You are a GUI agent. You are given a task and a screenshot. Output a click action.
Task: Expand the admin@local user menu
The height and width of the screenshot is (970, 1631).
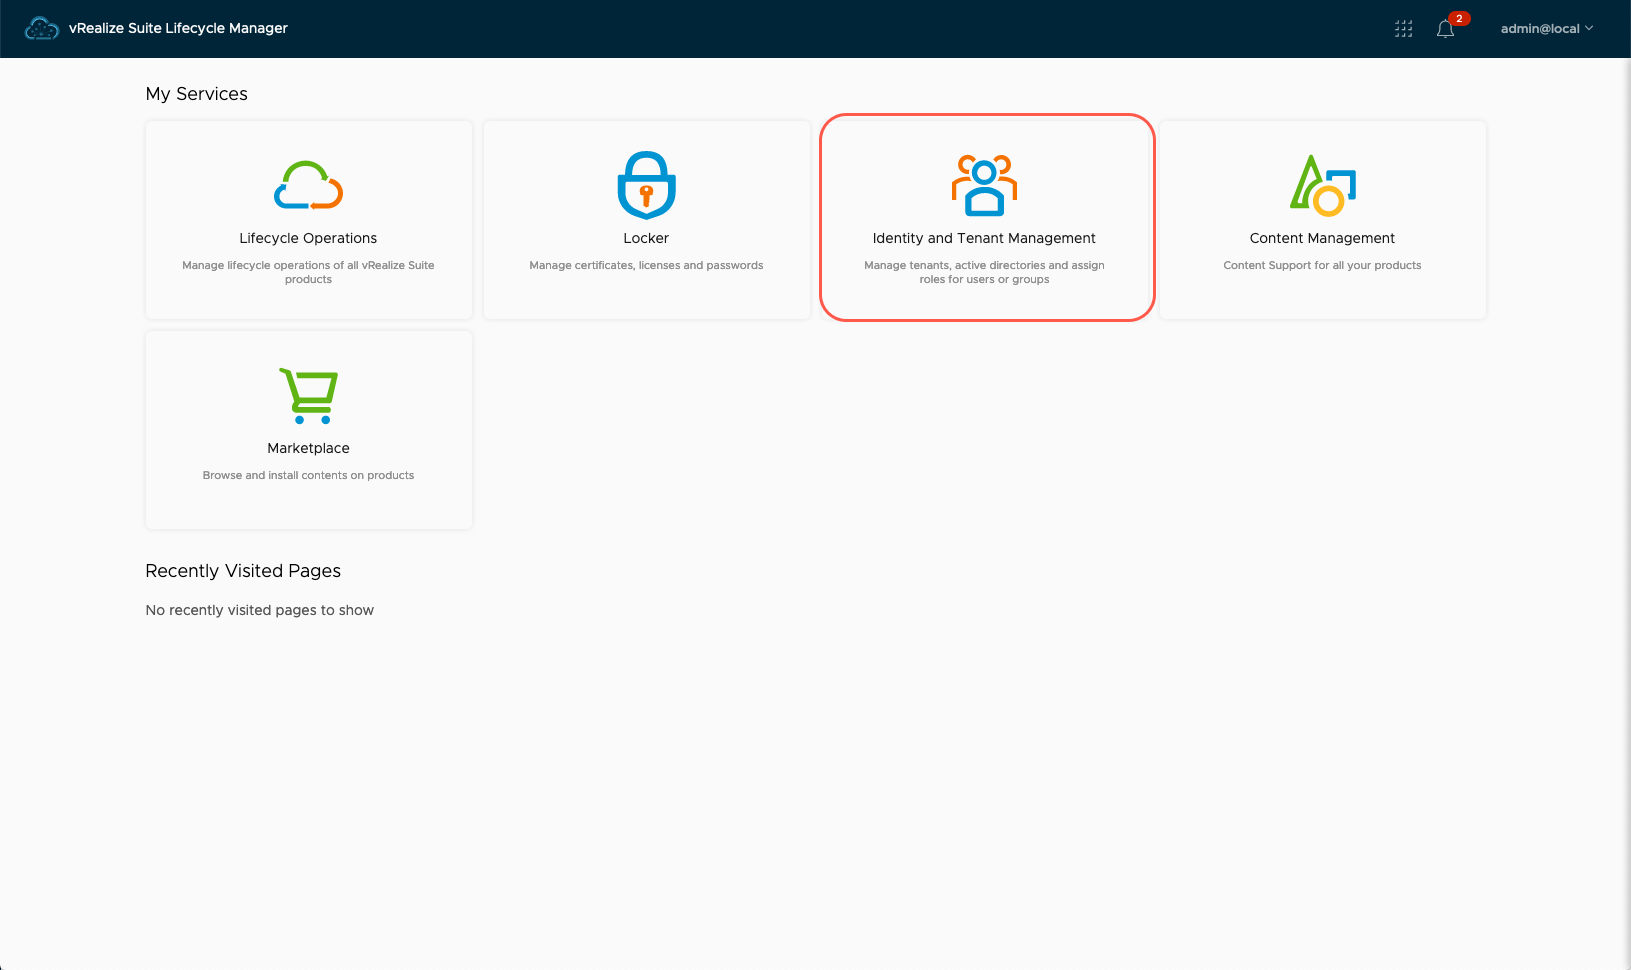tap(1539, 29)
